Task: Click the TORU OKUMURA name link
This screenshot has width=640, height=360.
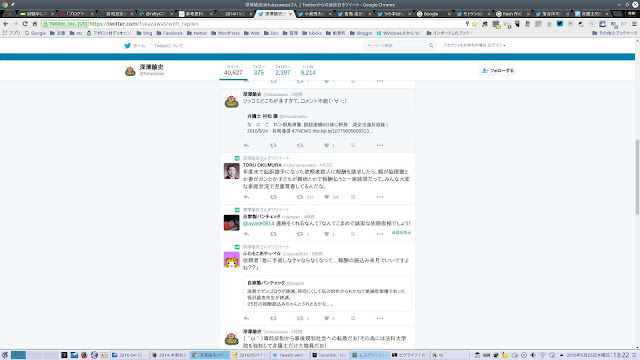Action: click(x=262, y=165)
